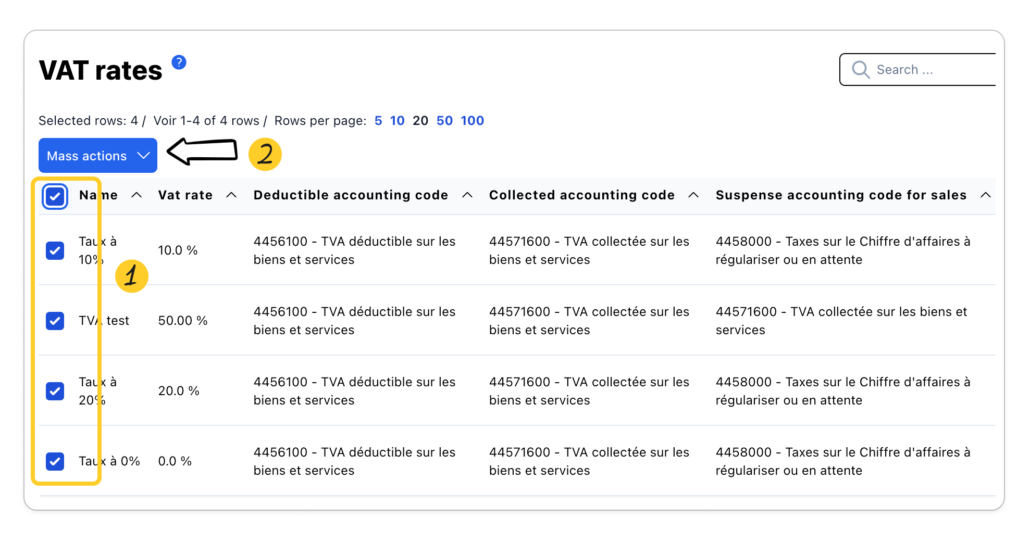Click into the Search input field
Viewport: 1030px width, 543px height.
930,70
